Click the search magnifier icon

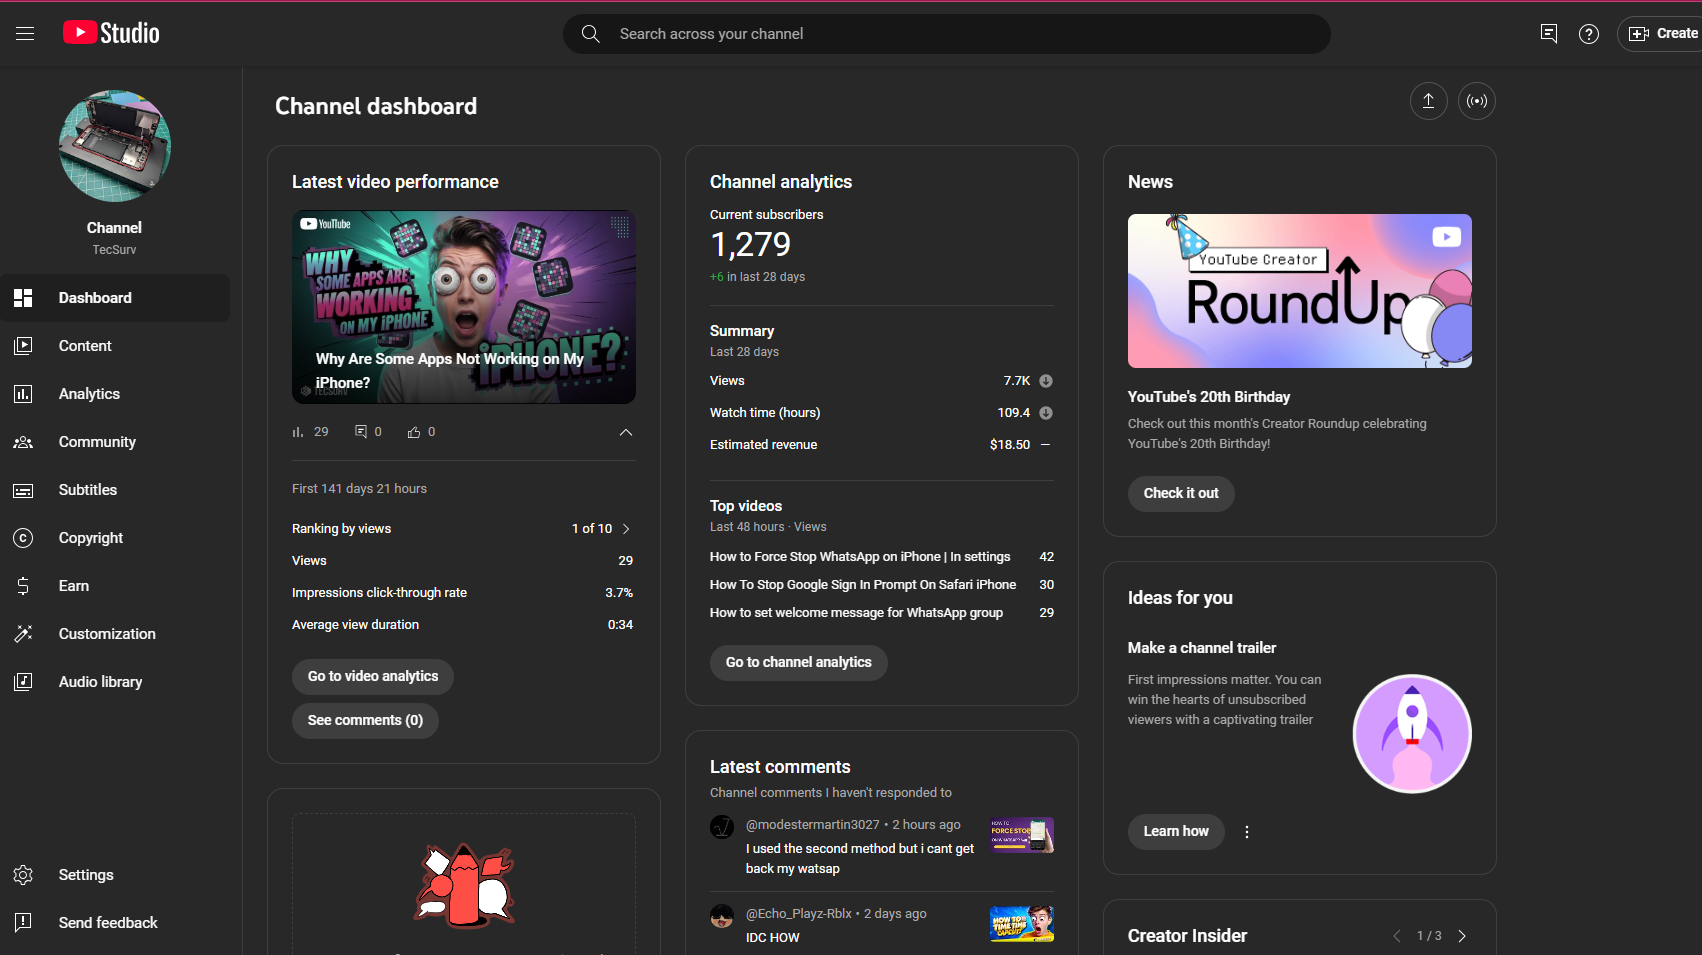[x=591, y=34]
